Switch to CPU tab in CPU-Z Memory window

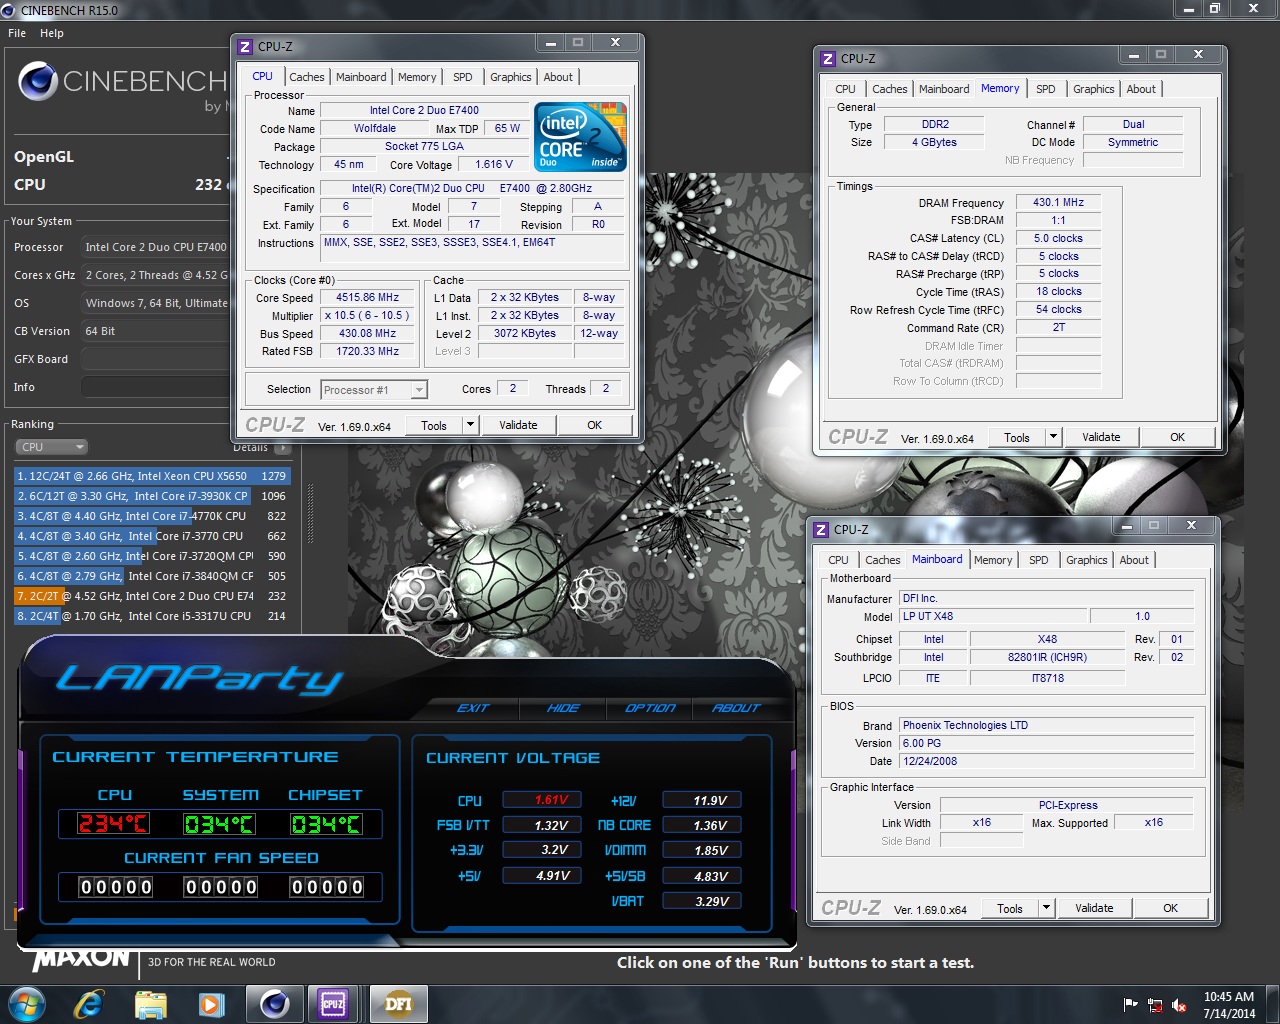click(x=845, y=89)
